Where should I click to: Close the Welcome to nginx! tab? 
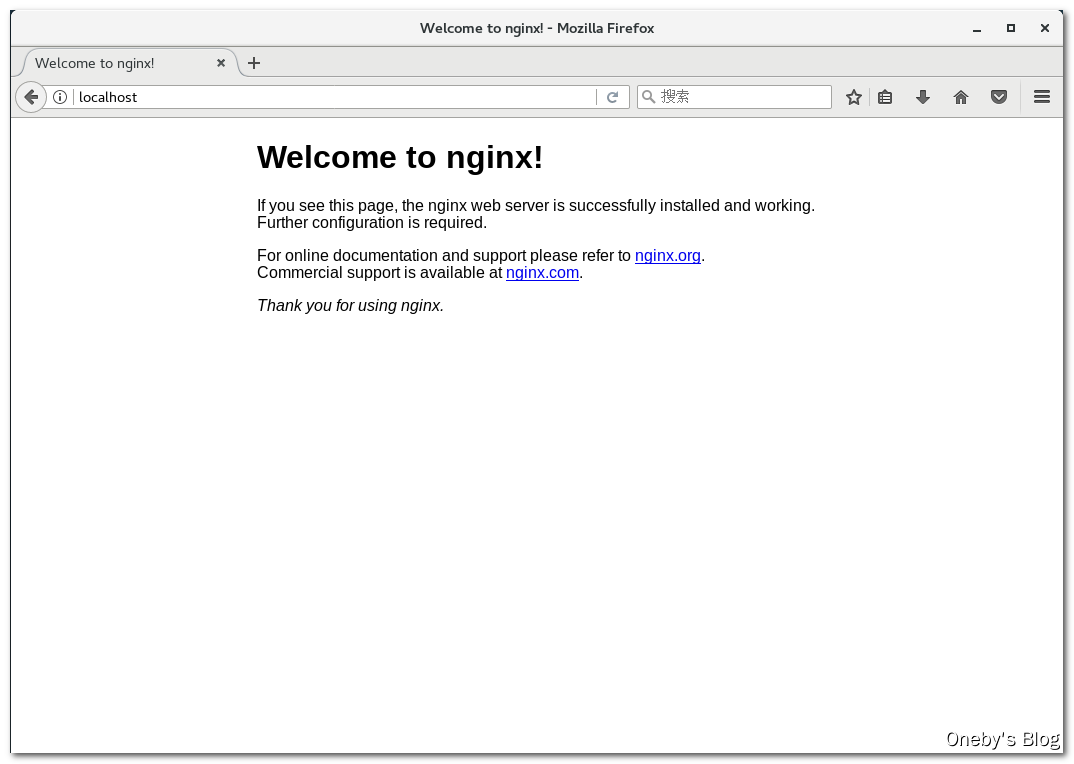(221, 63)
